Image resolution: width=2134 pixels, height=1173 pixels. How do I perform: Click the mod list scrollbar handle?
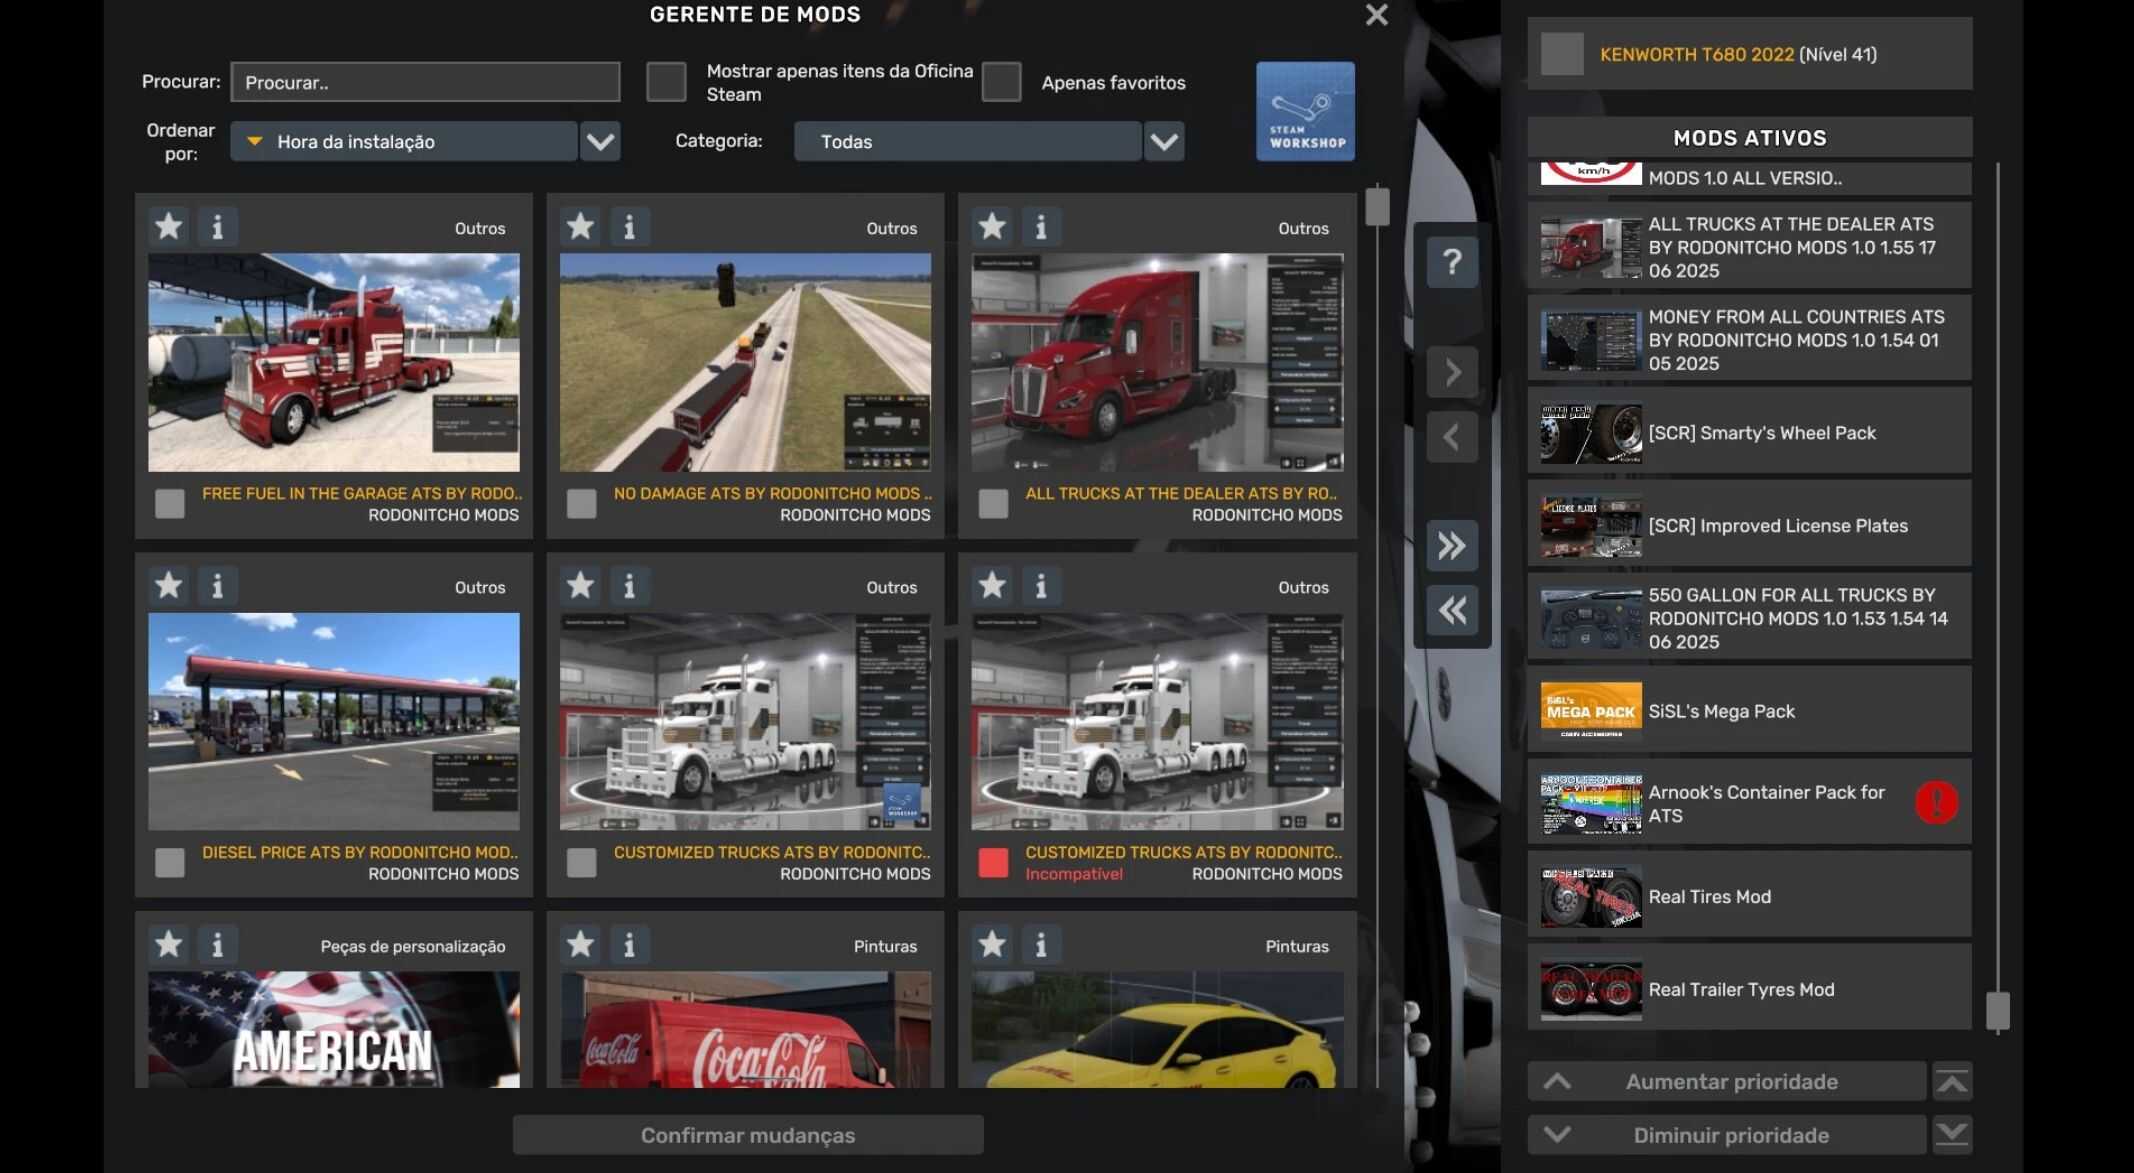[1377, 206]
